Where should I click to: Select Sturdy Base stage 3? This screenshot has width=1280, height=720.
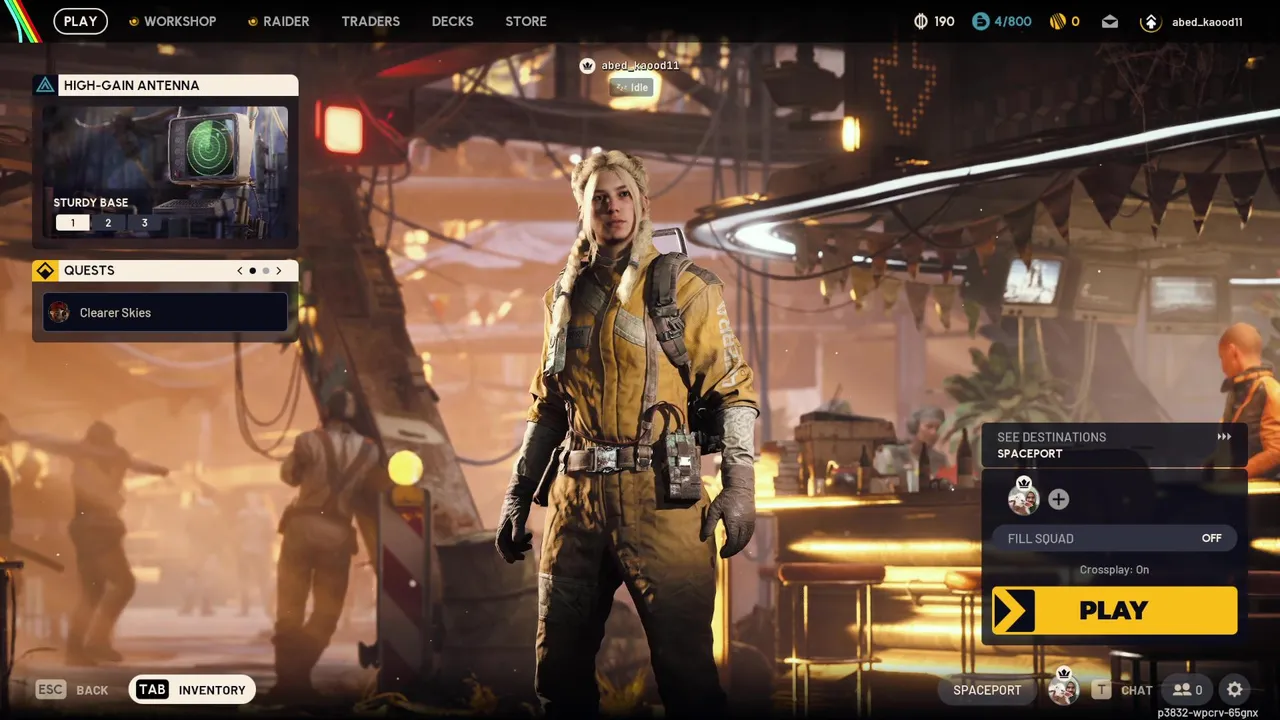[x=144, y=223]
